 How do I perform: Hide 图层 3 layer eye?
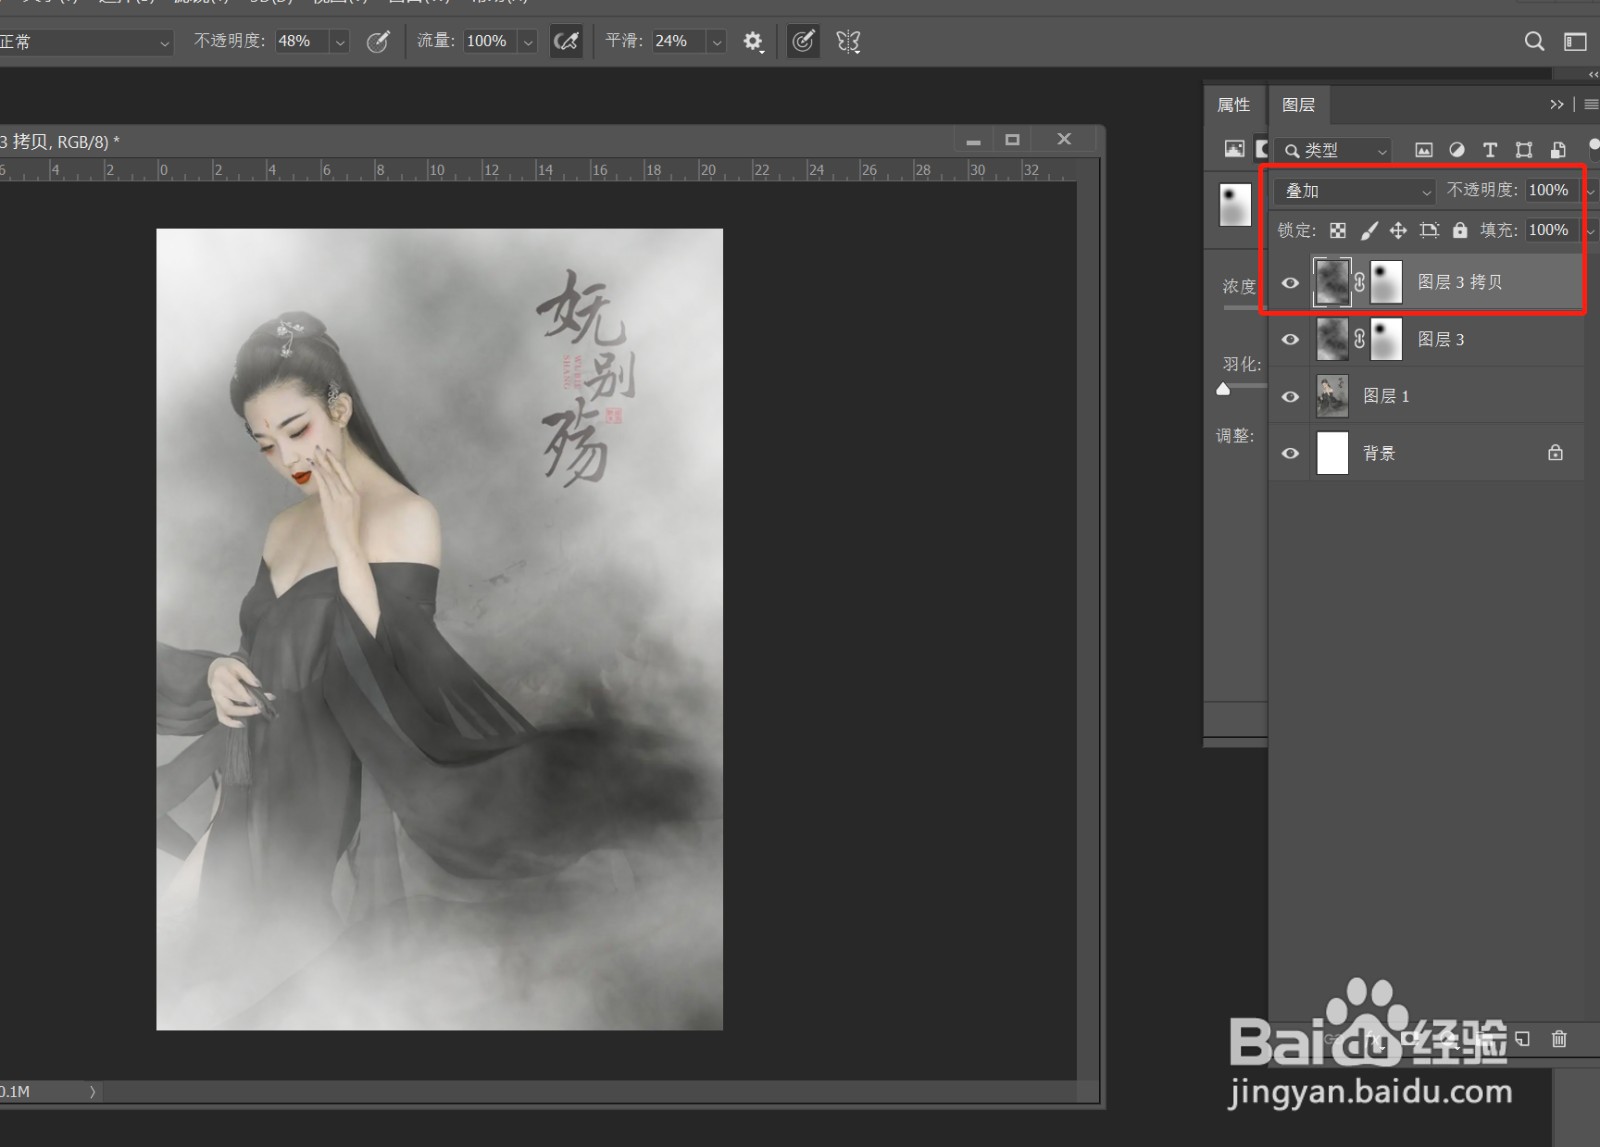pyautogui.click(x=1290, y=340)
